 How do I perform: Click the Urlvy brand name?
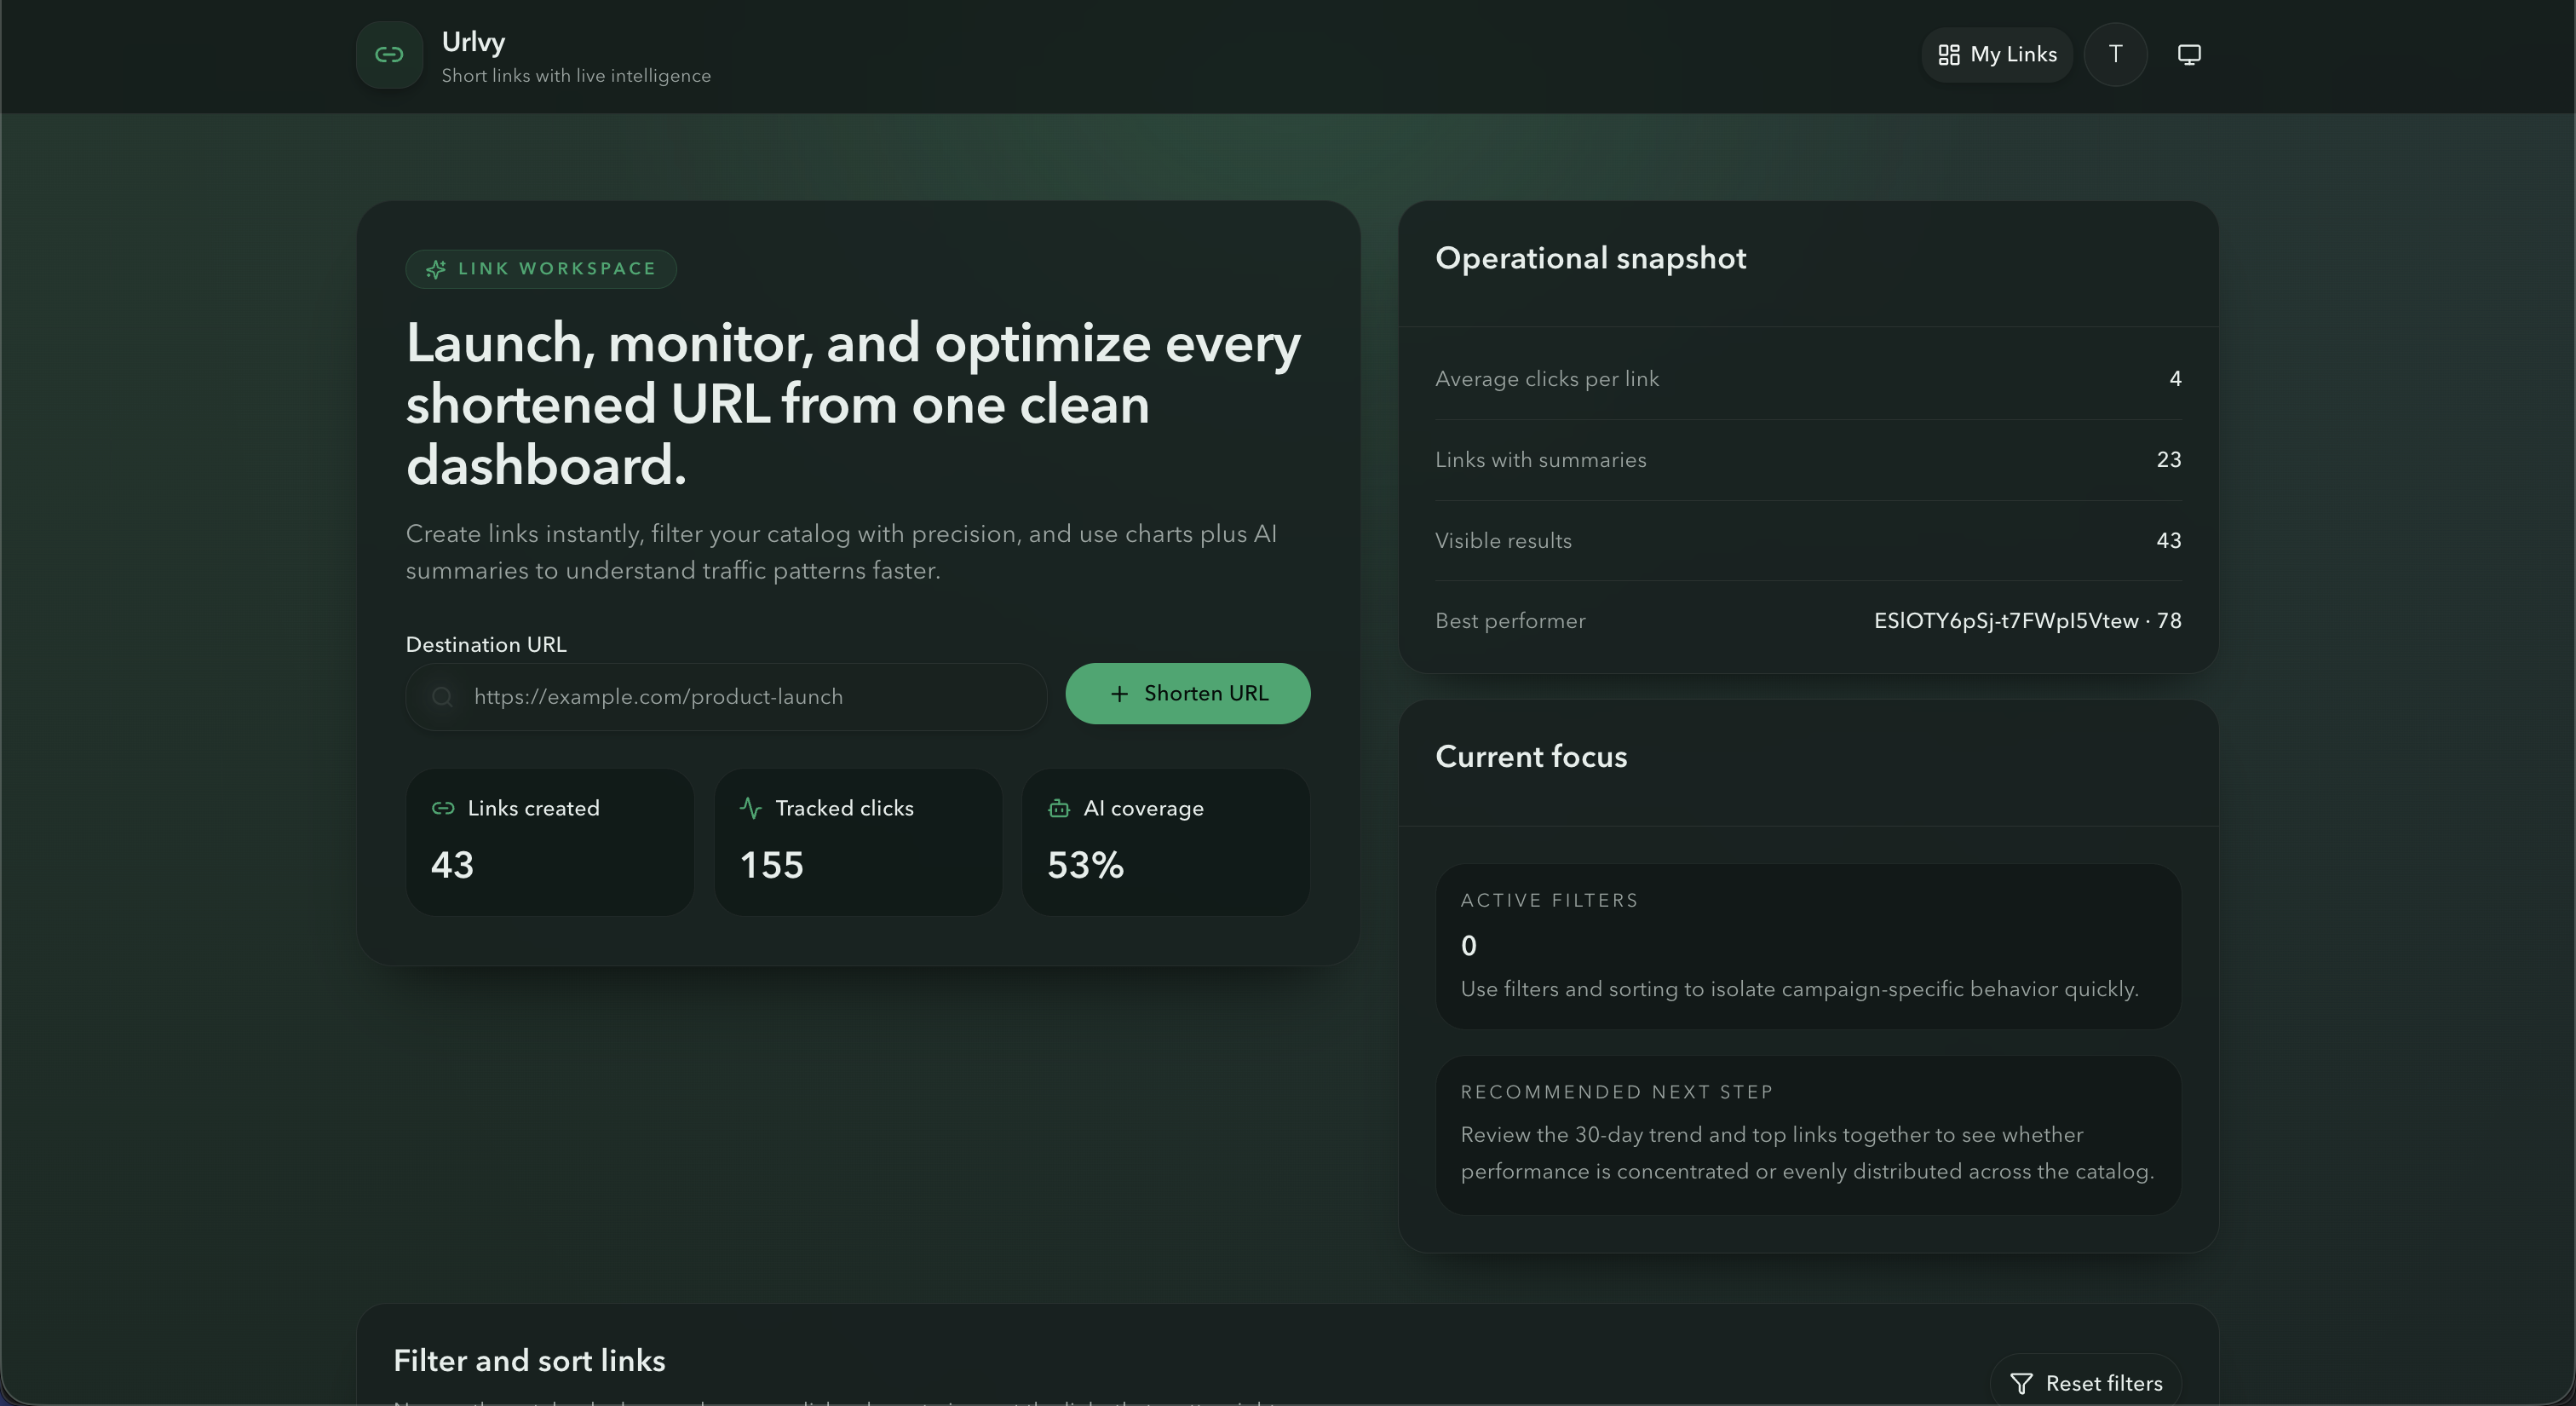(x=473, y=42)
